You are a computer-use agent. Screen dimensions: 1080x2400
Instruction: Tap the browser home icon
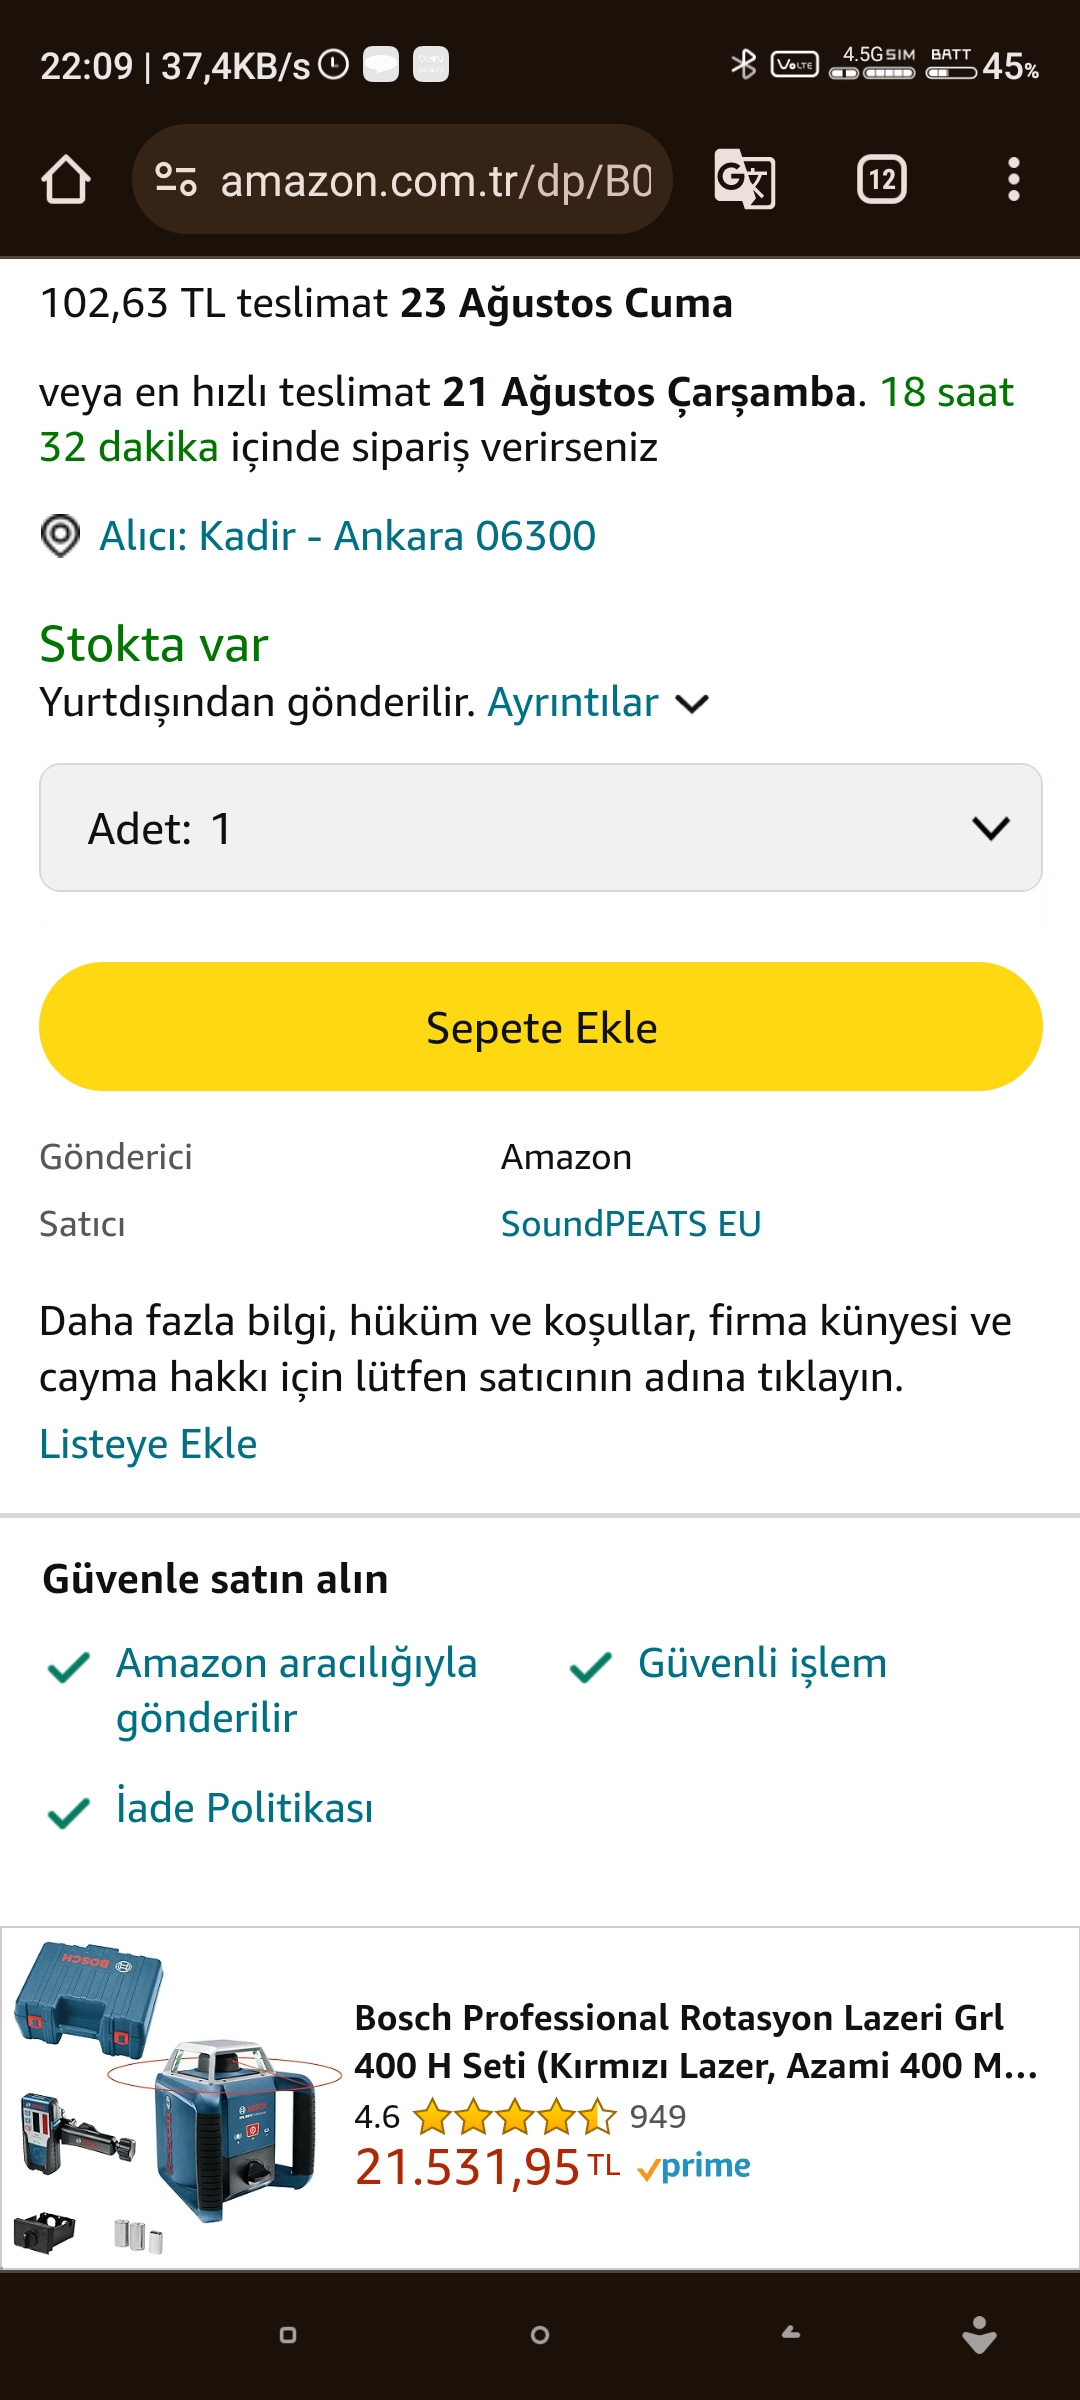pyautogui.click(x=66, y=180)
